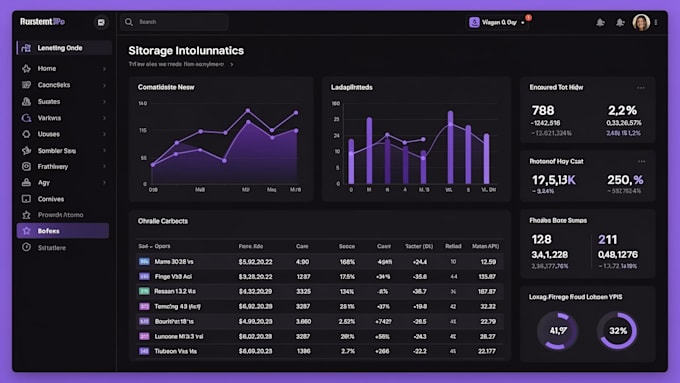Click the 788 value in Encoured card
This screenshot has width=680, height=383.
point(543,111)
